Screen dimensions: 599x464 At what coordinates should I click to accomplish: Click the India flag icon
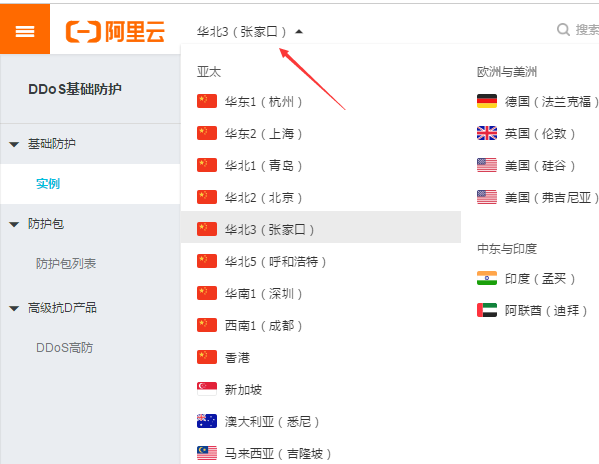(487, 278)
